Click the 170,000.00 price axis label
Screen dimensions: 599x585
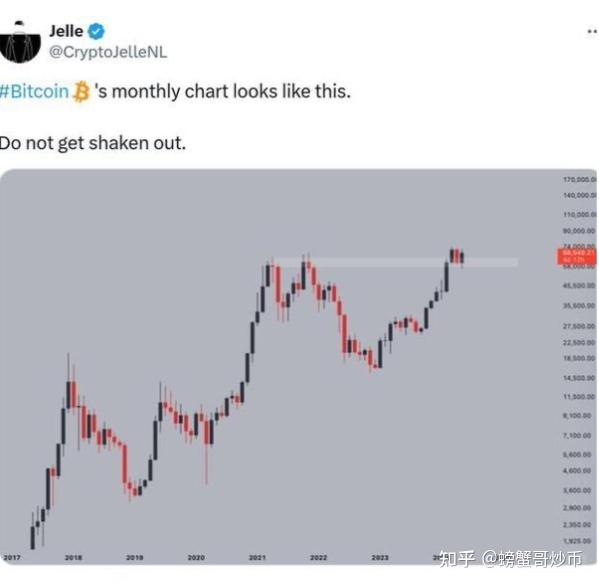point(580,180)
